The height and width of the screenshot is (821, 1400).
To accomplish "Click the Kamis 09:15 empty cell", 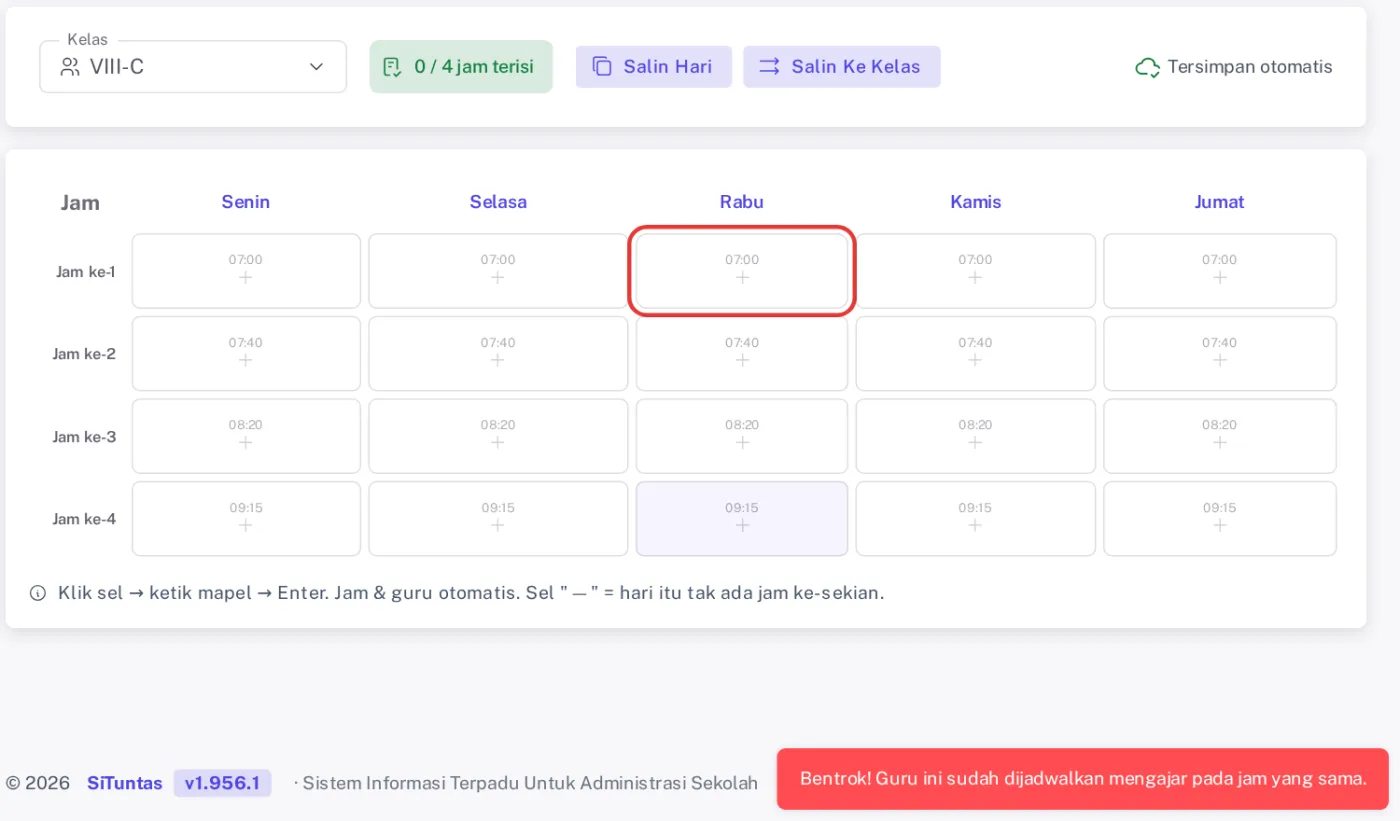I will 976,519.
